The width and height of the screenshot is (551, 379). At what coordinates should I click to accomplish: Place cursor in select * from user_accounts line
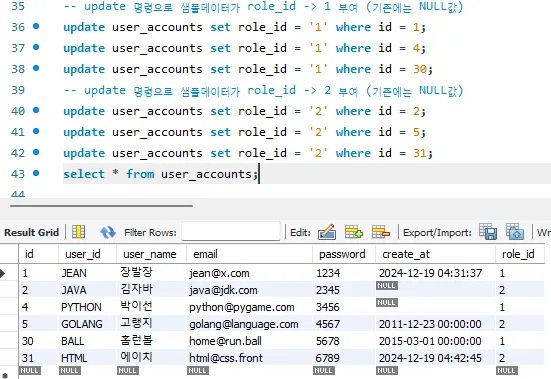click(x=161, y=174)
